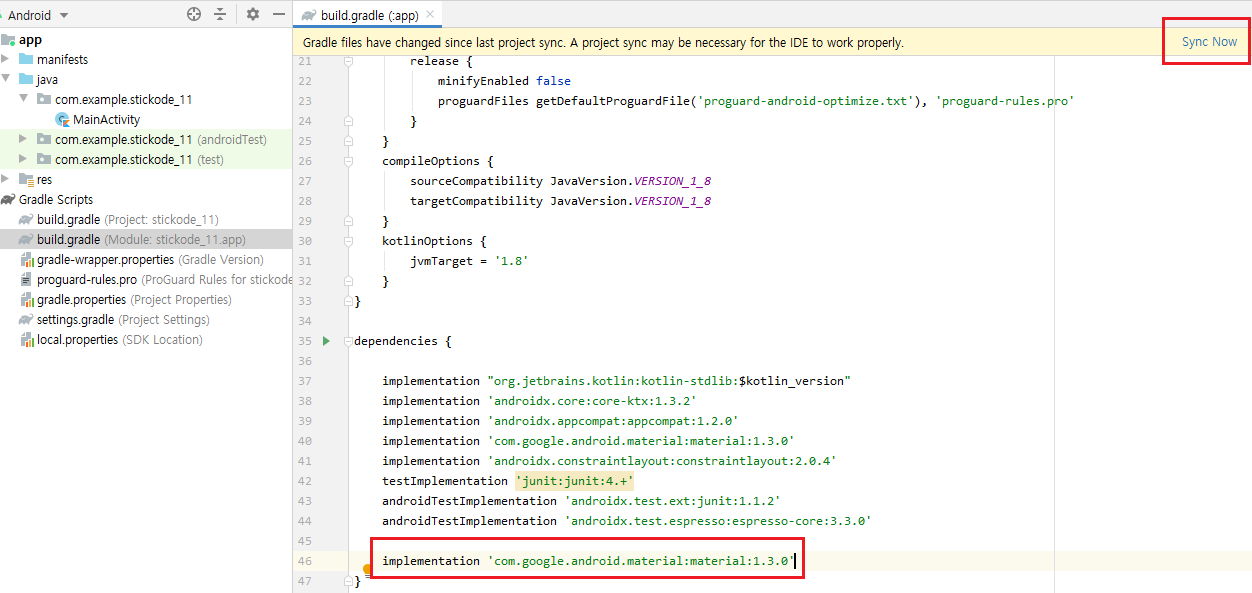Image resolution: width=1252 pixels, height=593 pixels.
Task: Click the lightbulb quick-fix icon near line 46
Action: pyautogui.click(x=368, y=570)
